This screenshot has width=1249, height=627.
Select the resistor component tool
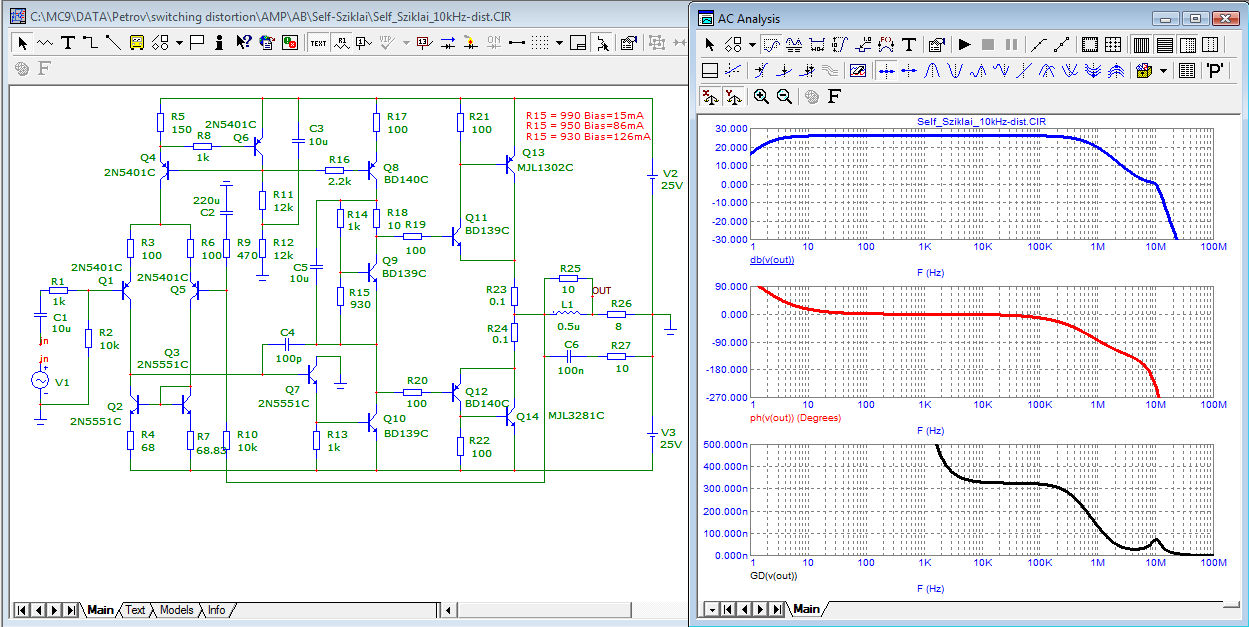tap(44, 43)
